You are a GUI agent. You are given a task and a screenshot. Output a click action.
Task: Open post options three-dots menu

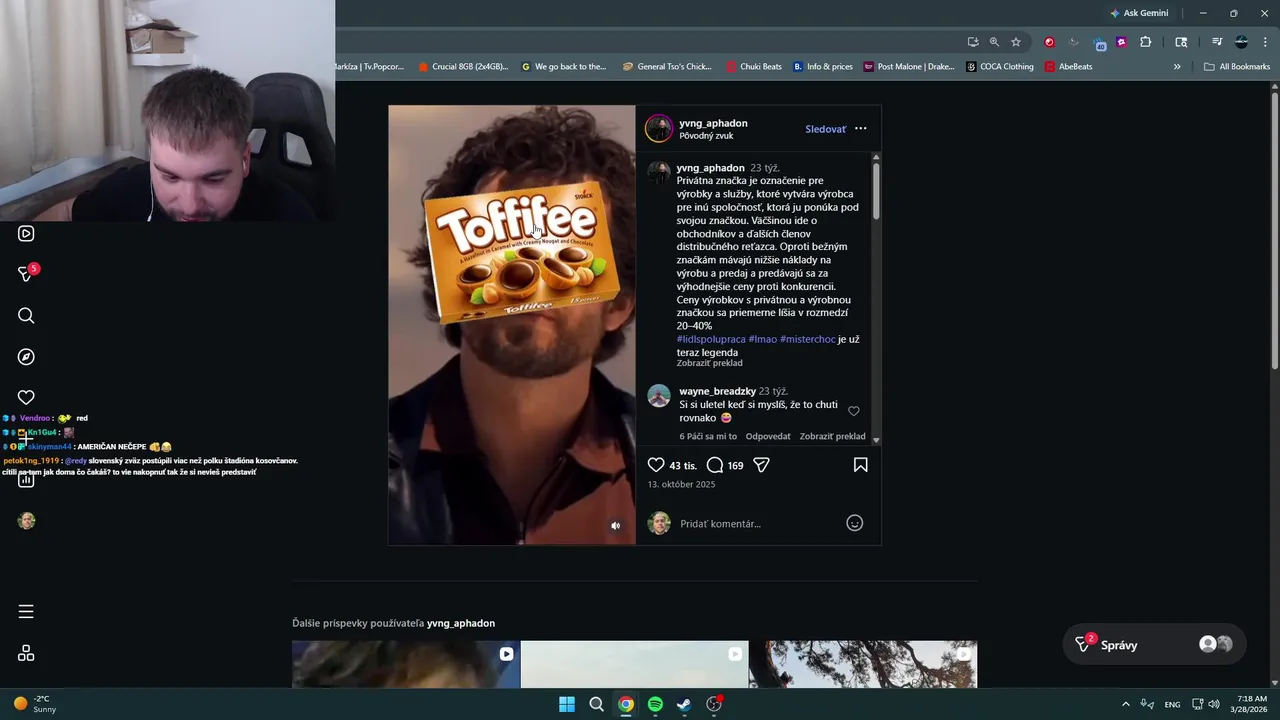point(860,128)
